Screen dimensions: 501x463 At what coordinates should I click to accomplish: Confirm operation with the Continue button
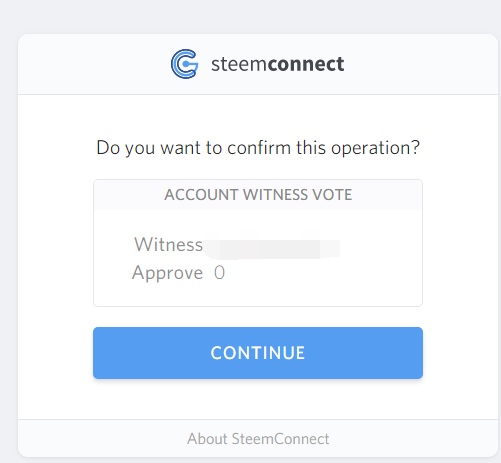point(258,353)
